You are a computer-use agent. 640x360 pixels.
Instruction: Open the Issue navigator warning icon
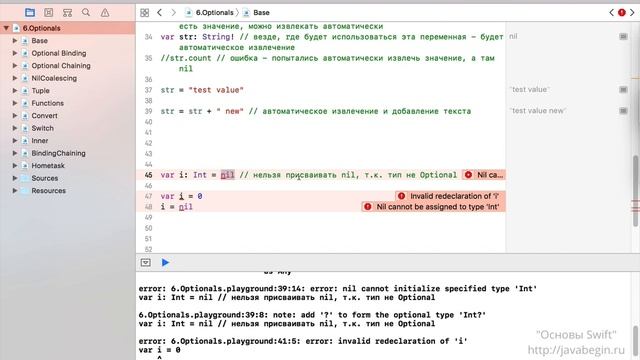pyautogui.click(x=105, y=13)
